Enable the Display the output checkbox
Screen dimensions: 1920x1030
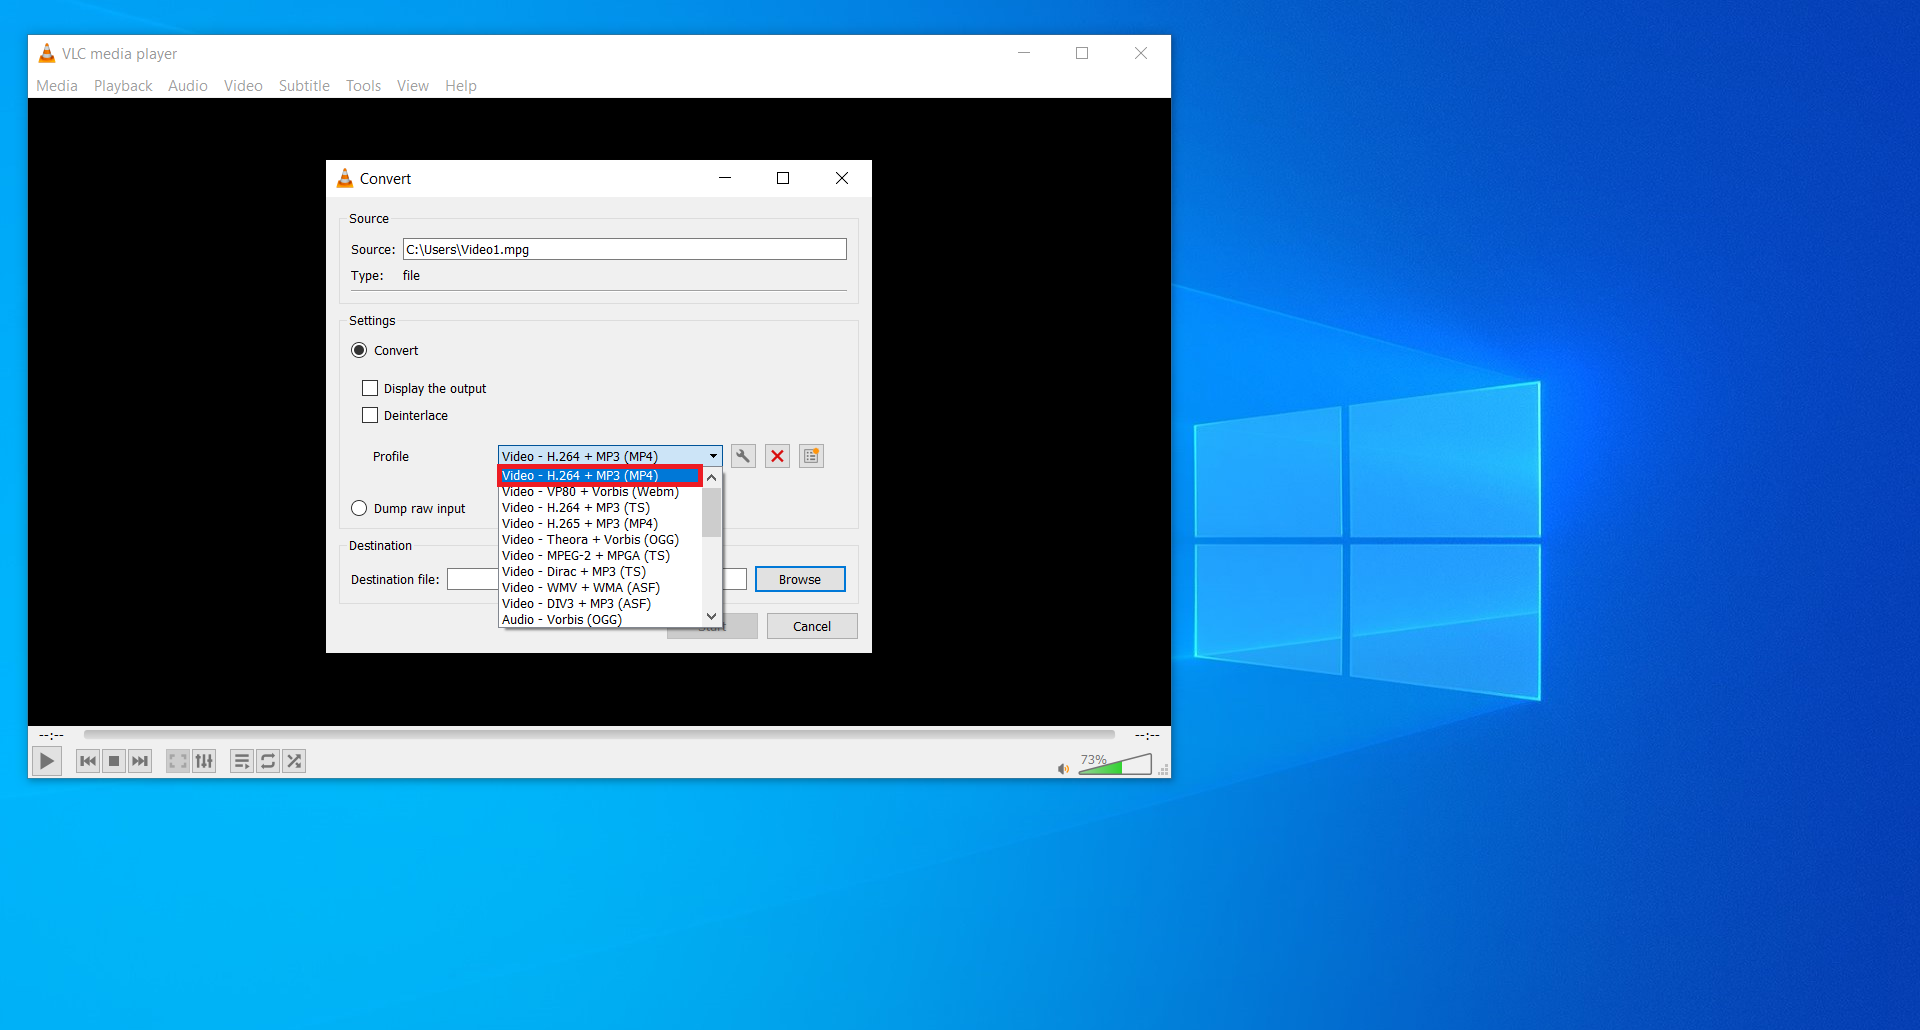click(x=370, y=388)
